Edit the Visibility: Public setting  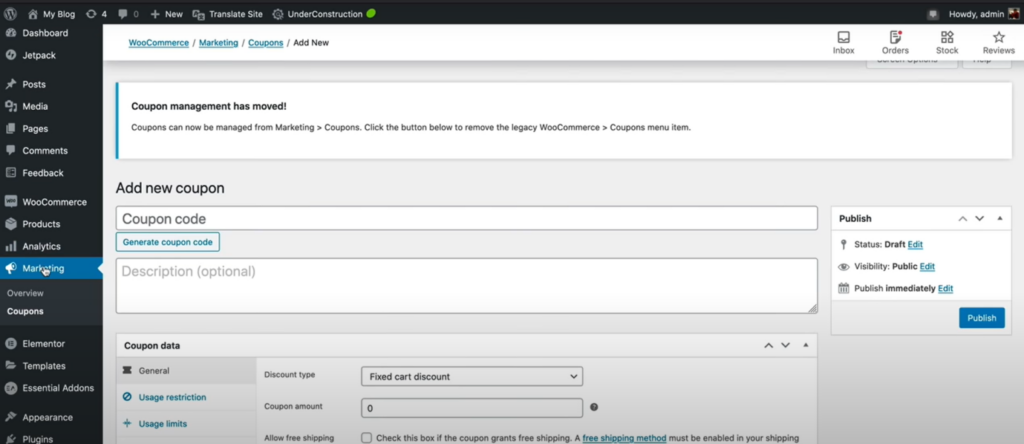[927, 266]
